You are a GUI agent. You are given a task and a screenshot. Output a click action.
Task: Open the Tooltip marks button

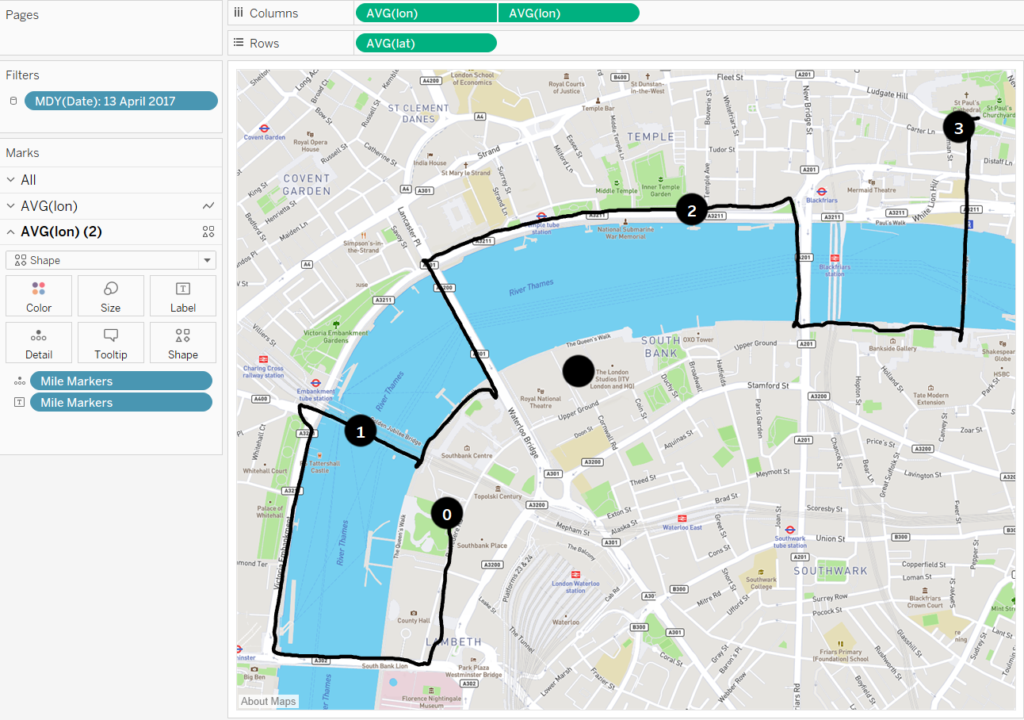[x=110, y=343]
